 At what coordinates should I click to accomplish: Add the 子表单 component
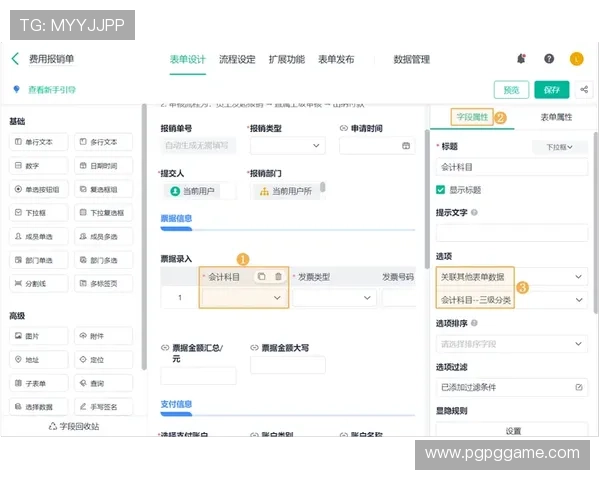[x=39, y=383]
